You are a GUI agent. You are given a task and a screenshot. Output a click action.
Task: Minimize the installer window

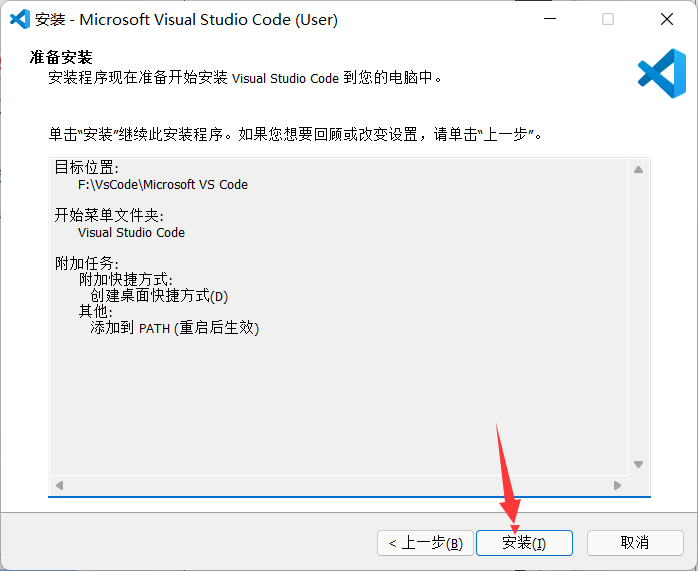pyautogui.click(x=550, y=19)
